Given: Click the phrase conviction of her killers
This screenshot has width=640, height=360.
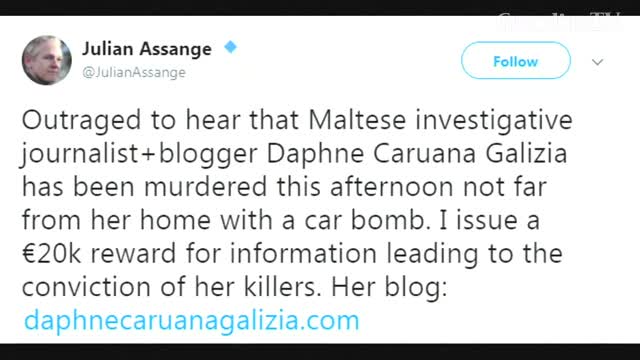Looking at the screenshot, I should (x=171, y=287).
